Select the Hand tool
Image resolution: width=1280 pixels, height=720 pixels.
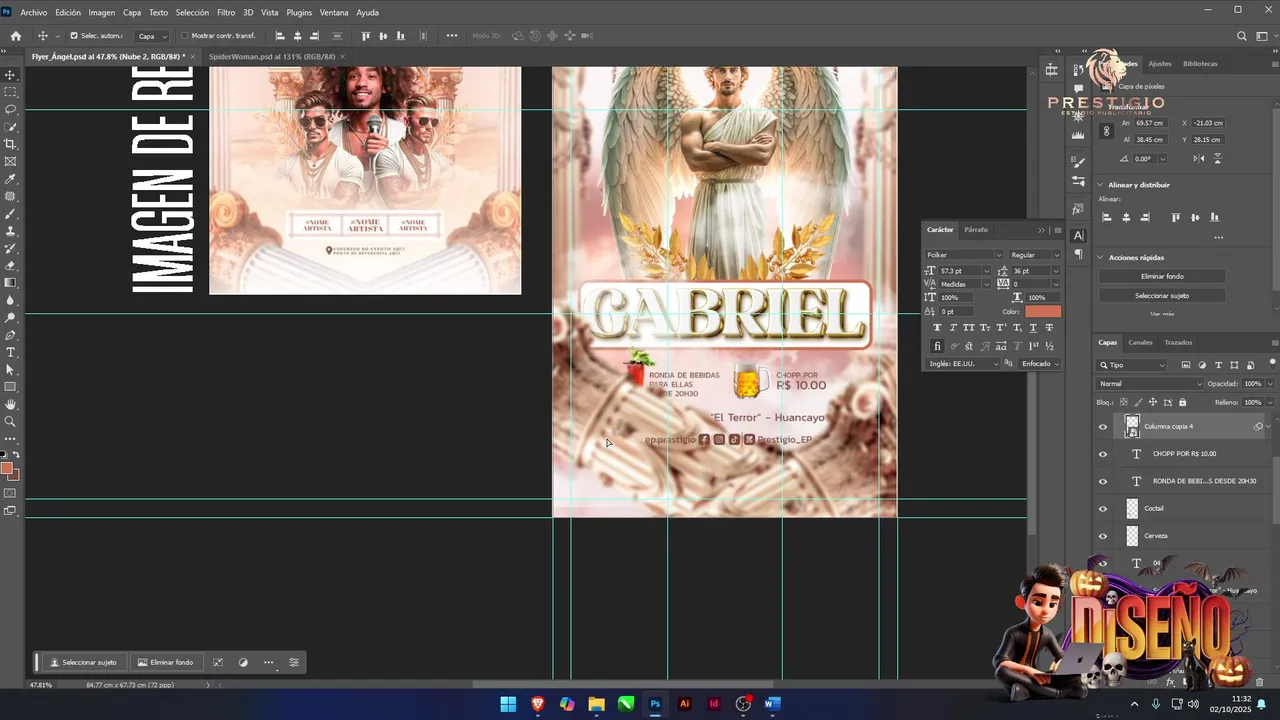click(x=11, y=404)
